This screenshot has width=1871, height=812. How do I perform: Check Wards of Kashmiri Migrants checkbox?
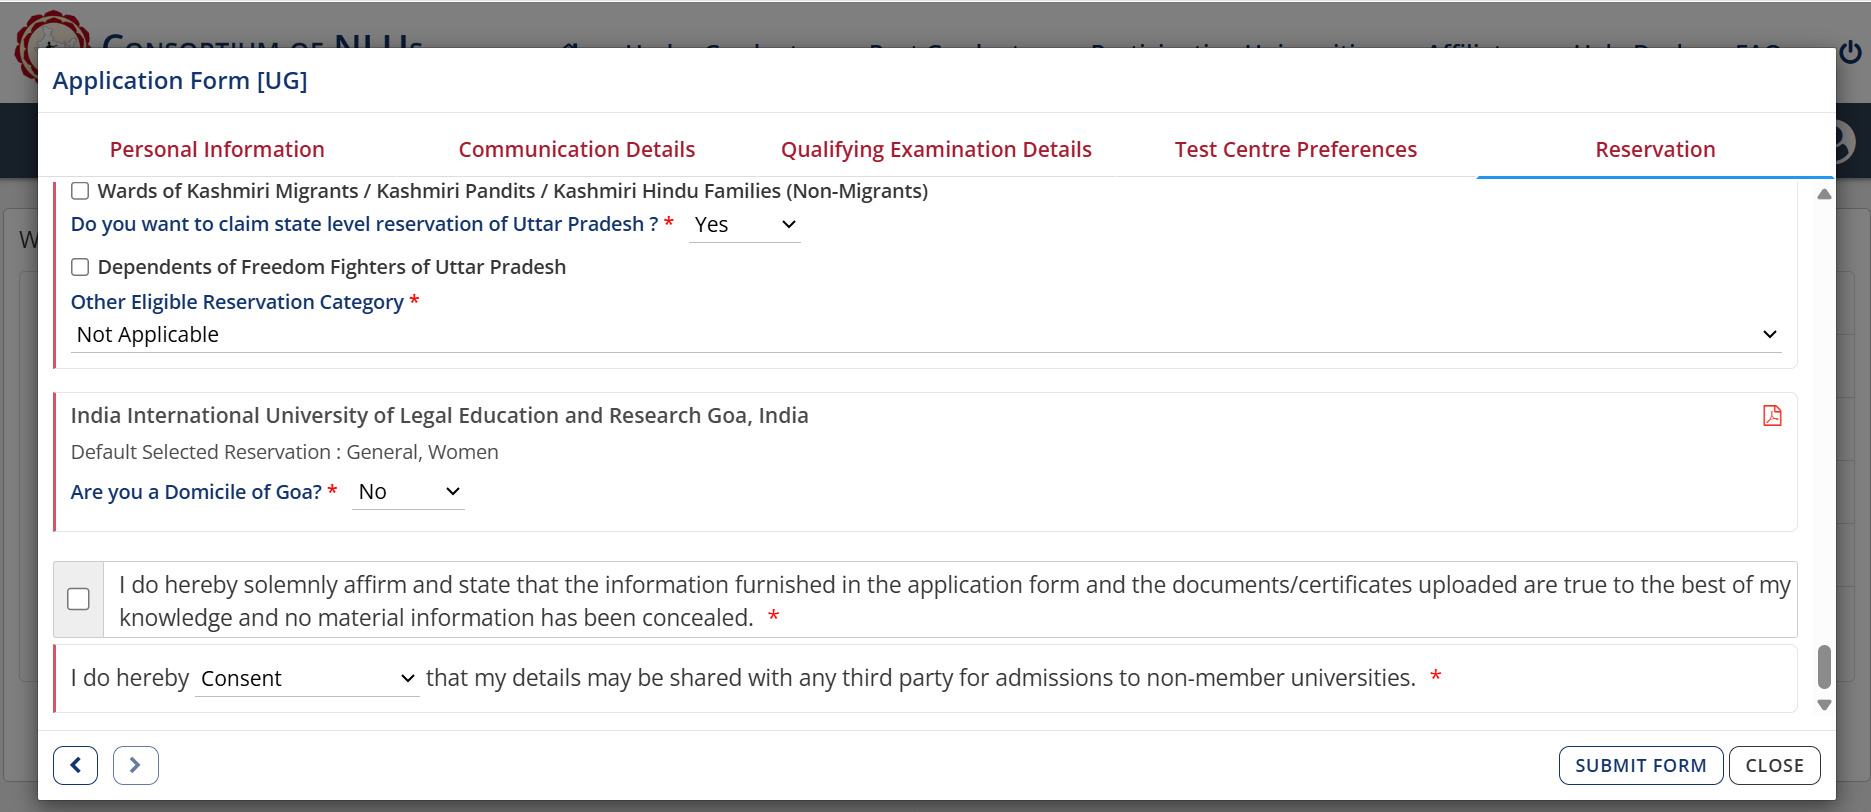click(x=80, y=191)
